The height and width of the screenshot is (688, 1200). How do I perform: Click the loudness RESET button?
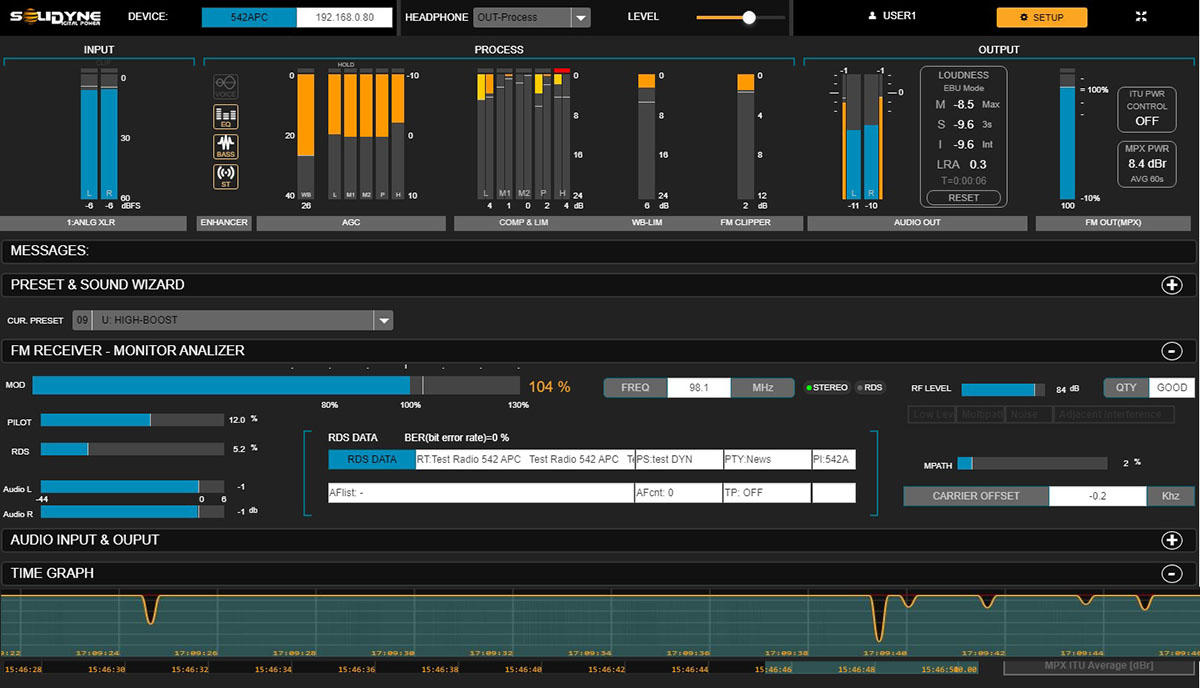point(963,197)
